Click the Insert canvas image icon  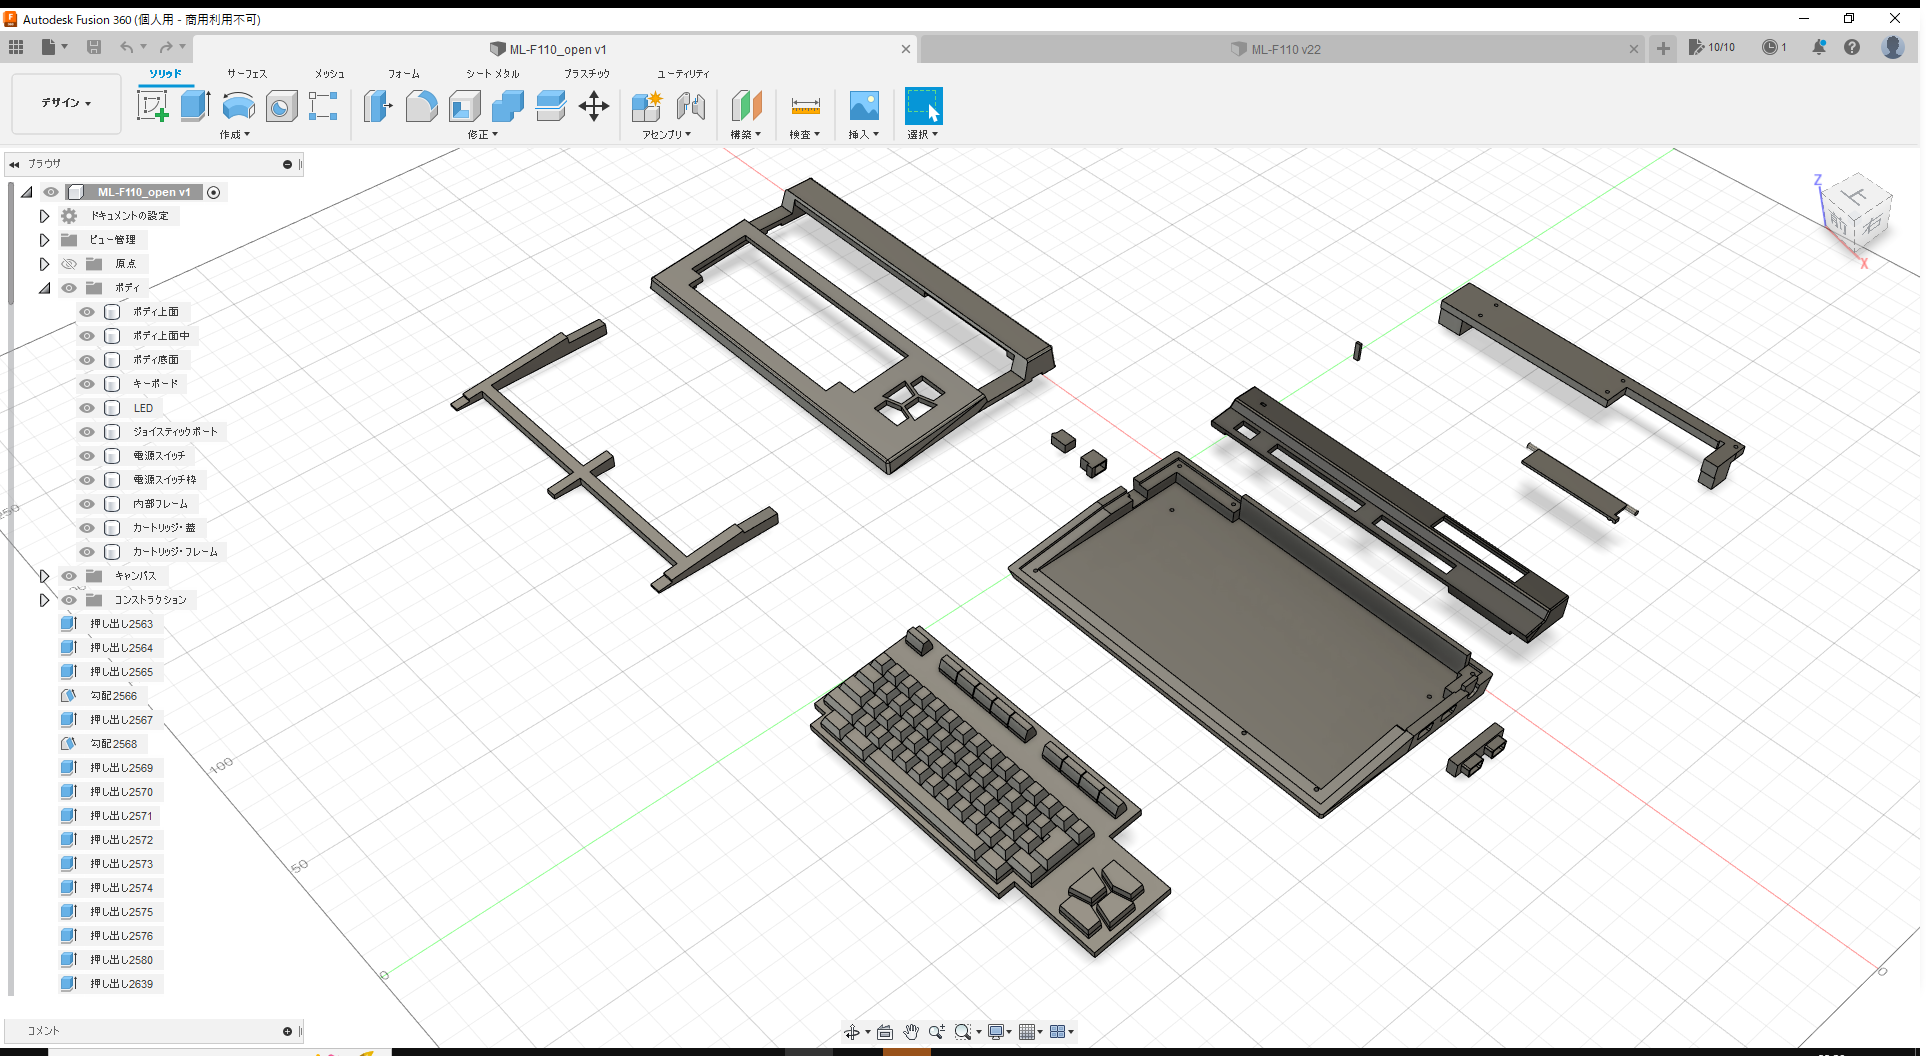click(x=863, y=105)
